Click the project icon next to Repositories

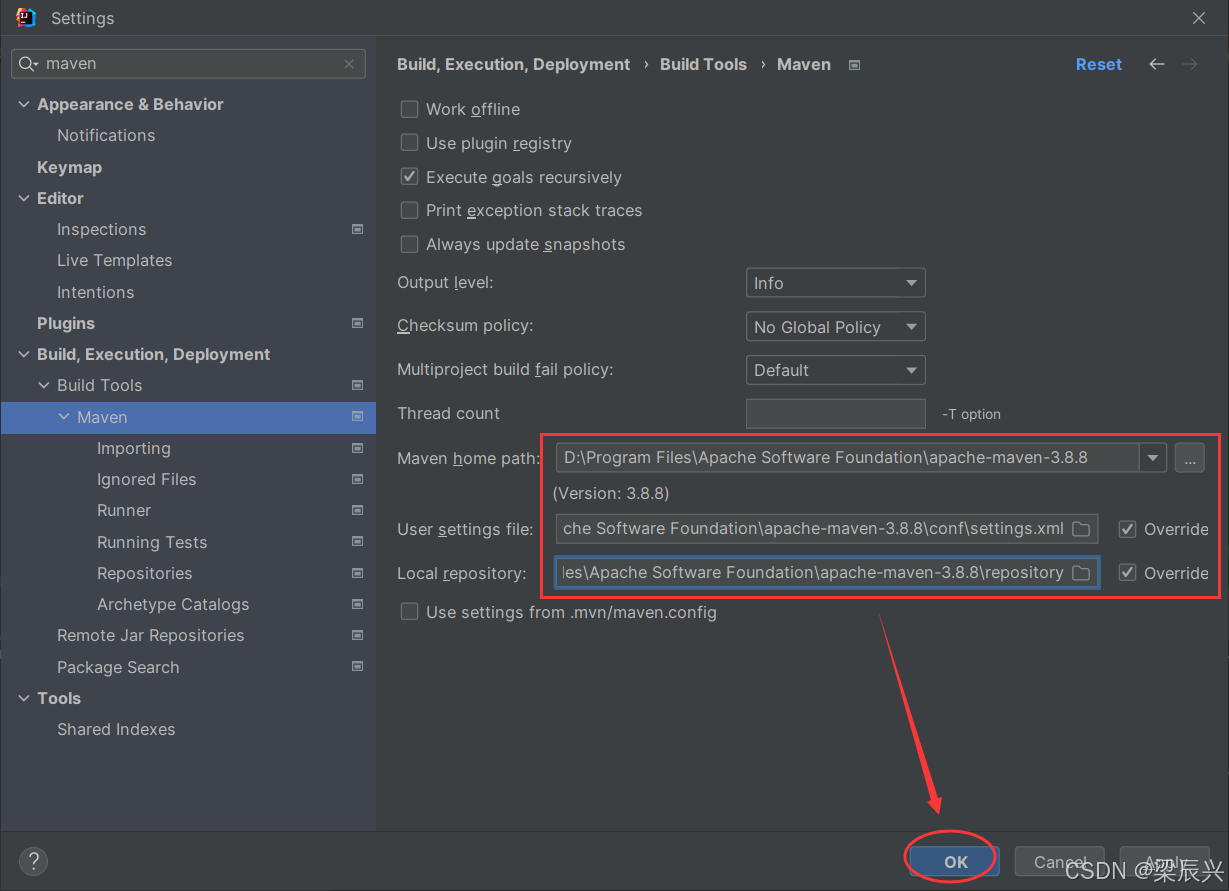click(357, 573)
